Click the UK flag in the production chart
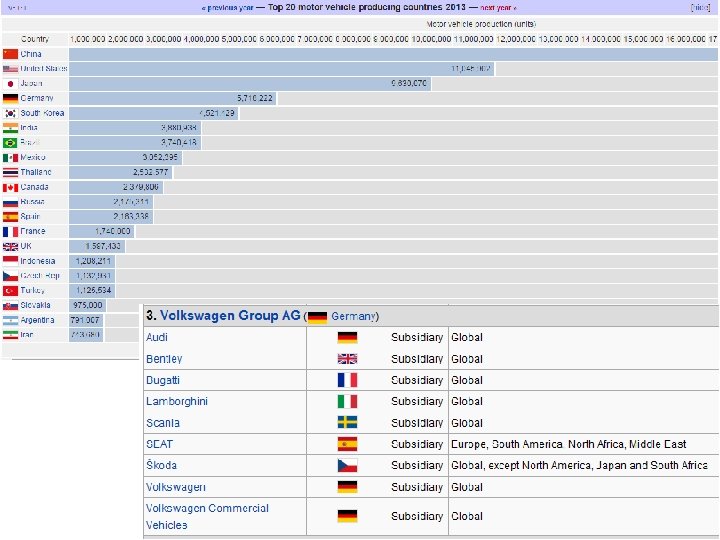This screenshot has height=540, width=720. (10, 247)
